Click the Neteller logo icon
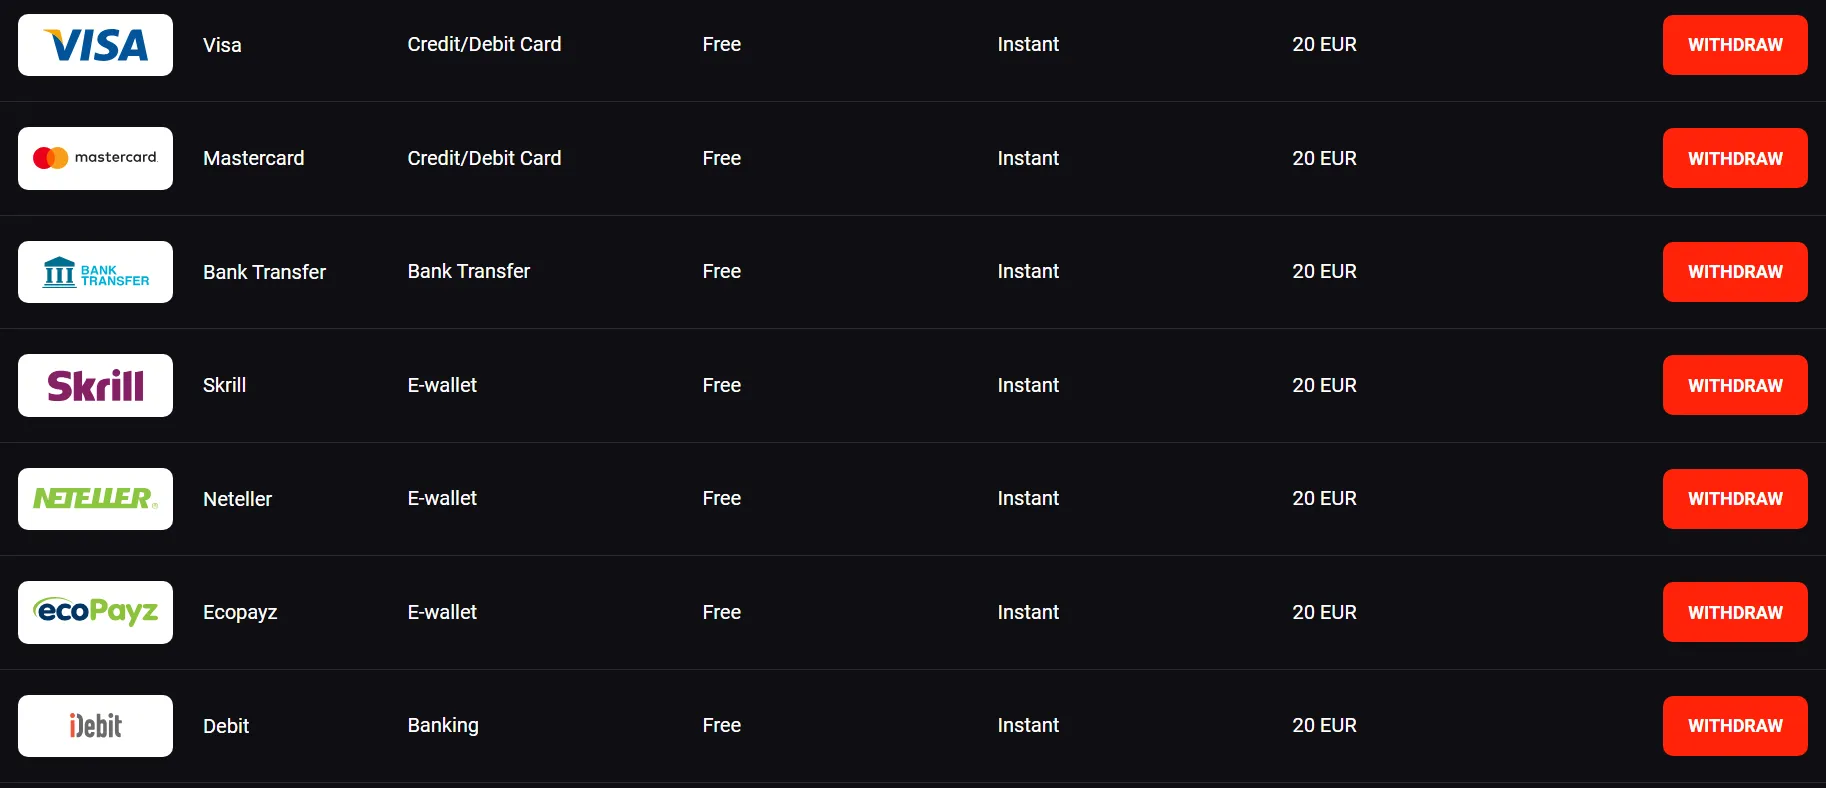 point(95,498)
